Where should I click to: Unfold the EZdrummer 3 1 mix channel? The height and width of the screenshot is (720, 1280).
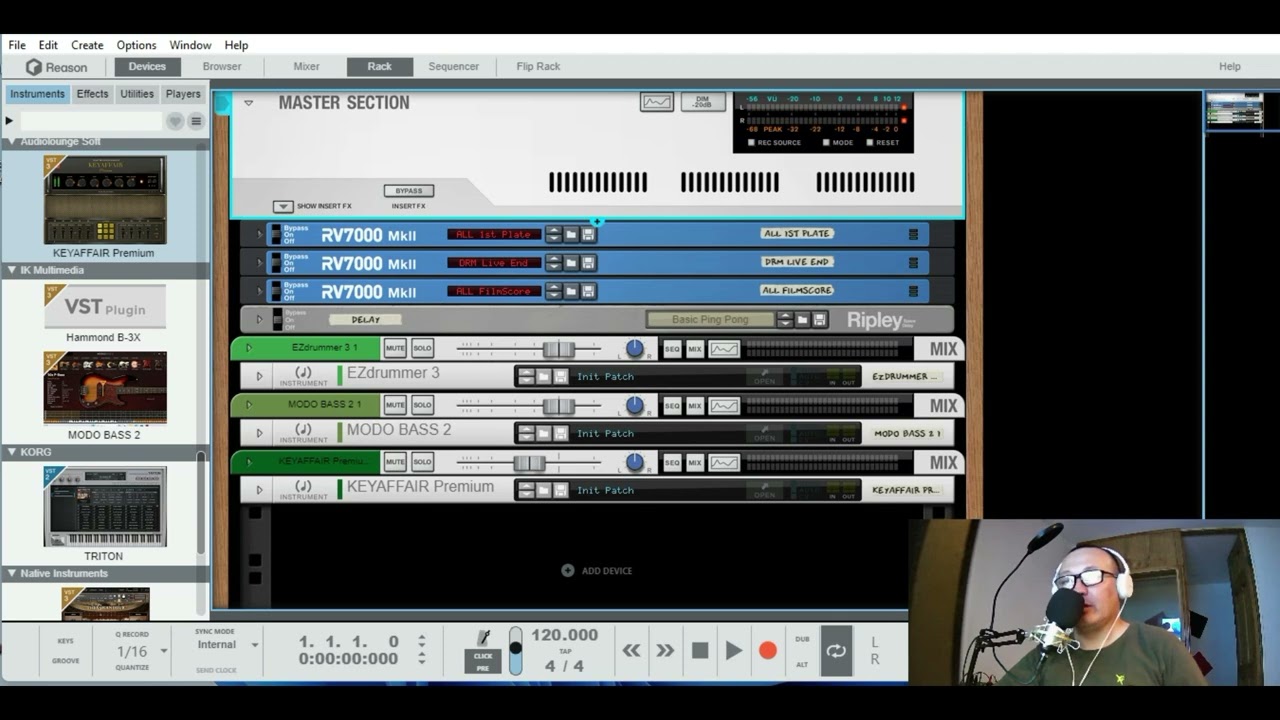249,349
